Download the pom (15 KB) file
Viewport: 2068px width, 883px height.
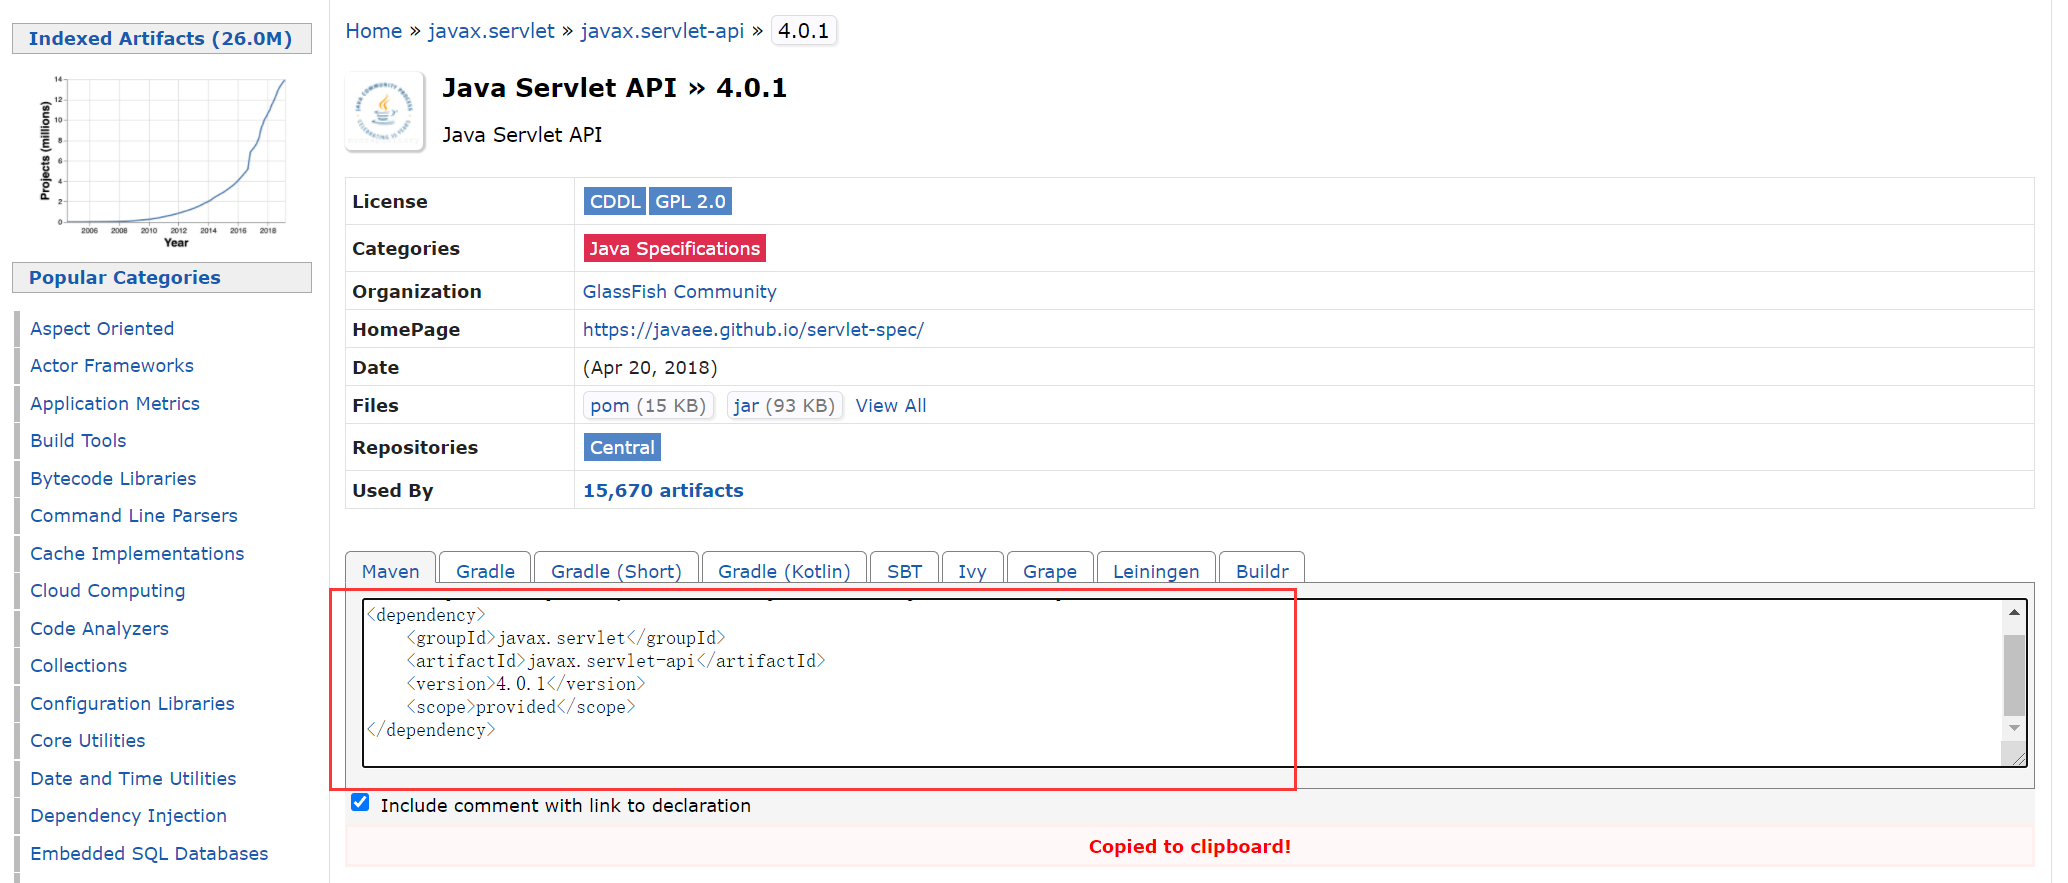648,405
